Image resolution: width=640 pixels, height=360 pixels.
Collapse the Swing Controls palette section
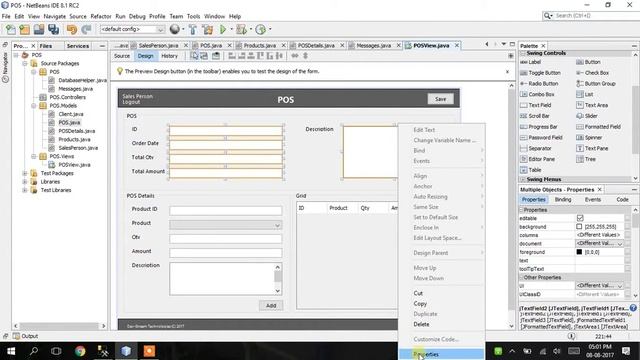click(523, 53)
